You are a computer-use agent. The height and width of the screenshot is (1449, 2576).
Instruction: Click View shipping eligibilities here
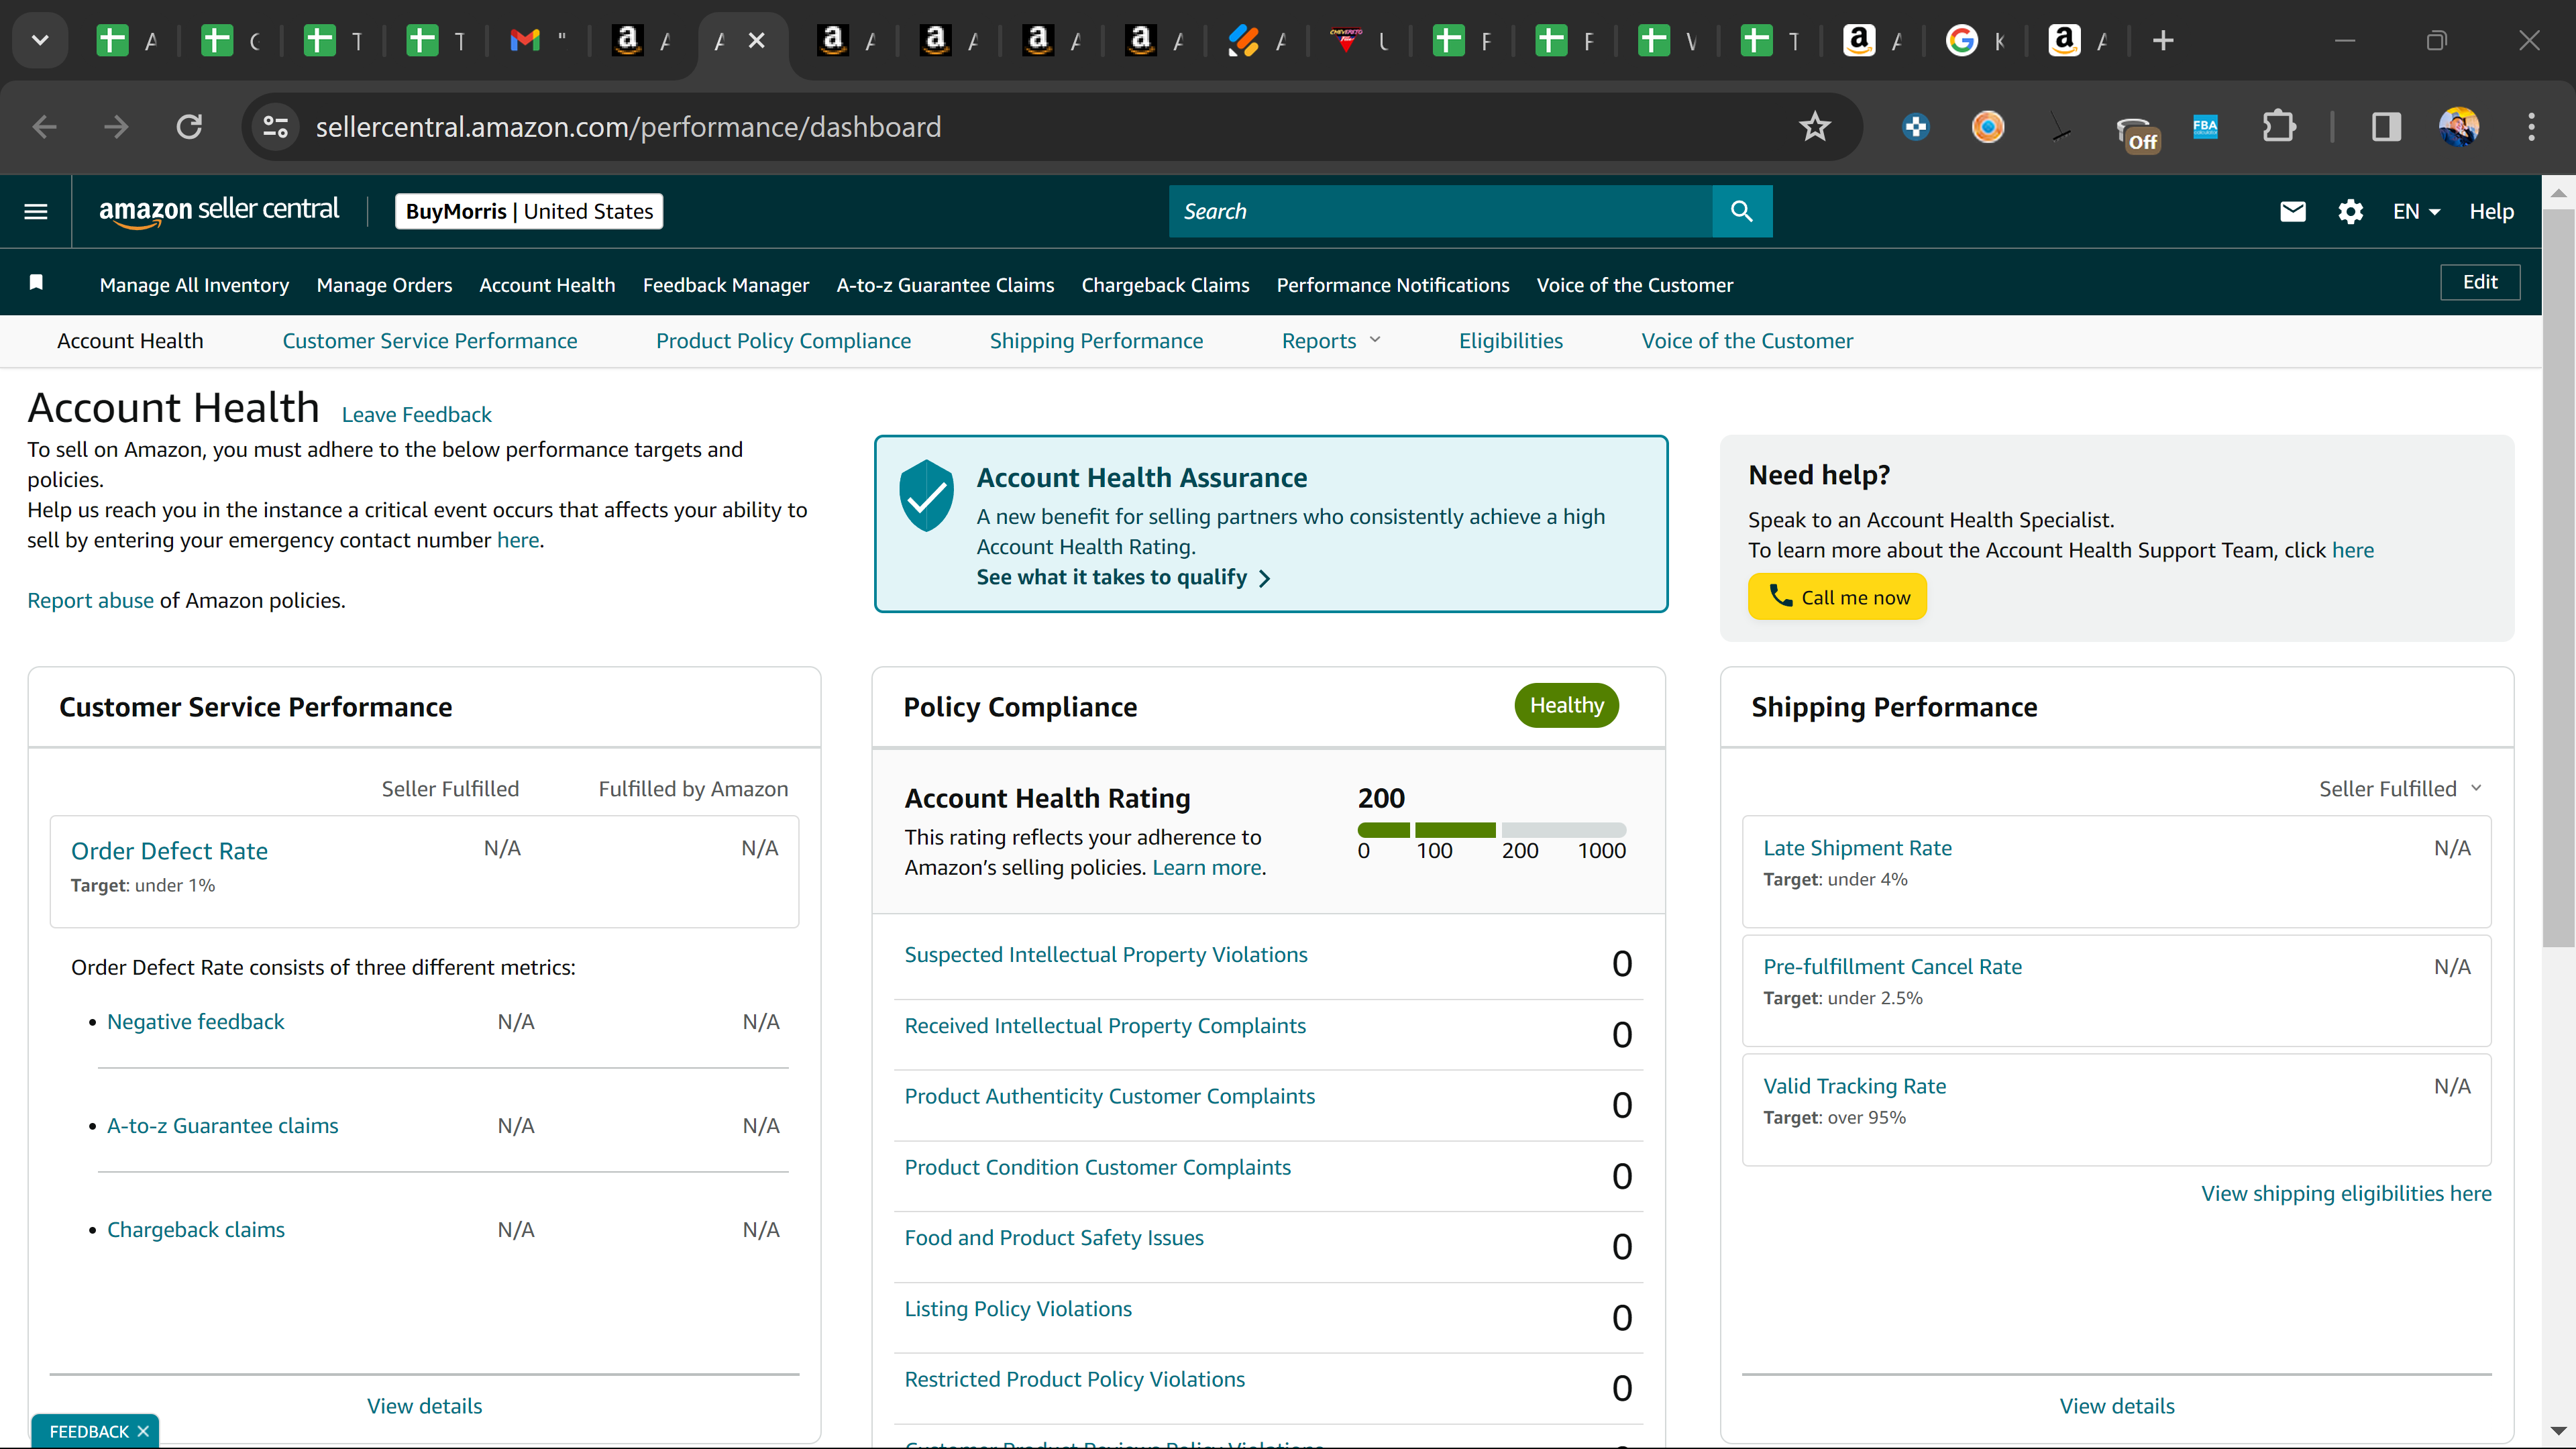2346,1193
